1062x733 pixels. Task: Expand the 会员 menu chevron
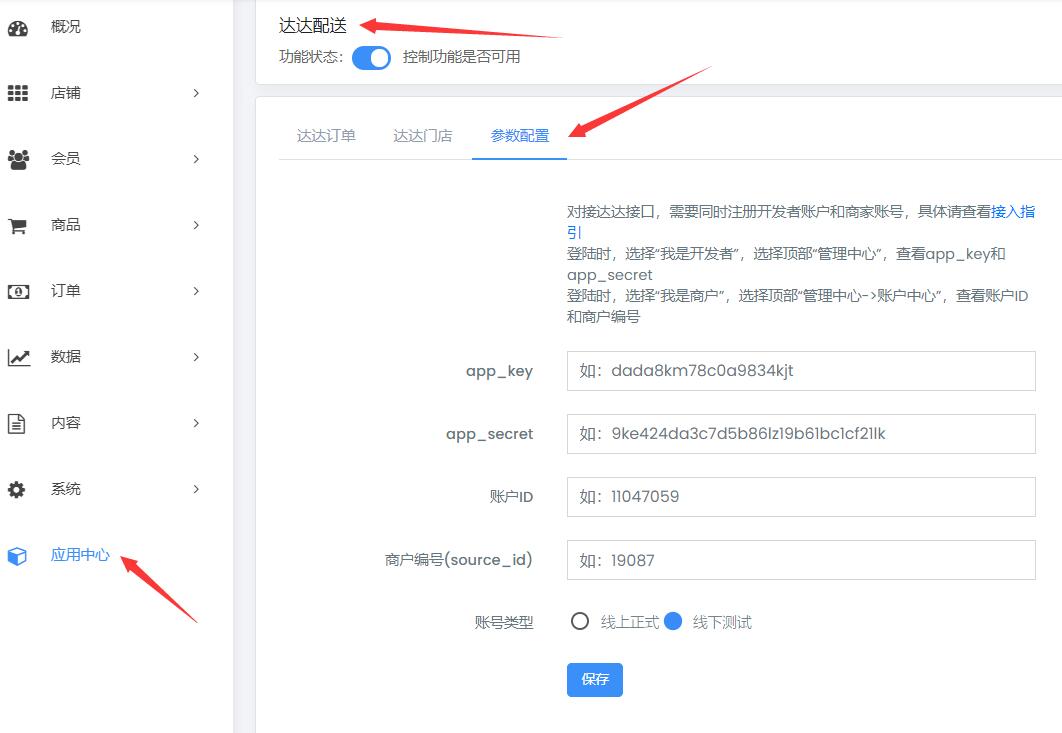point(196,159)
